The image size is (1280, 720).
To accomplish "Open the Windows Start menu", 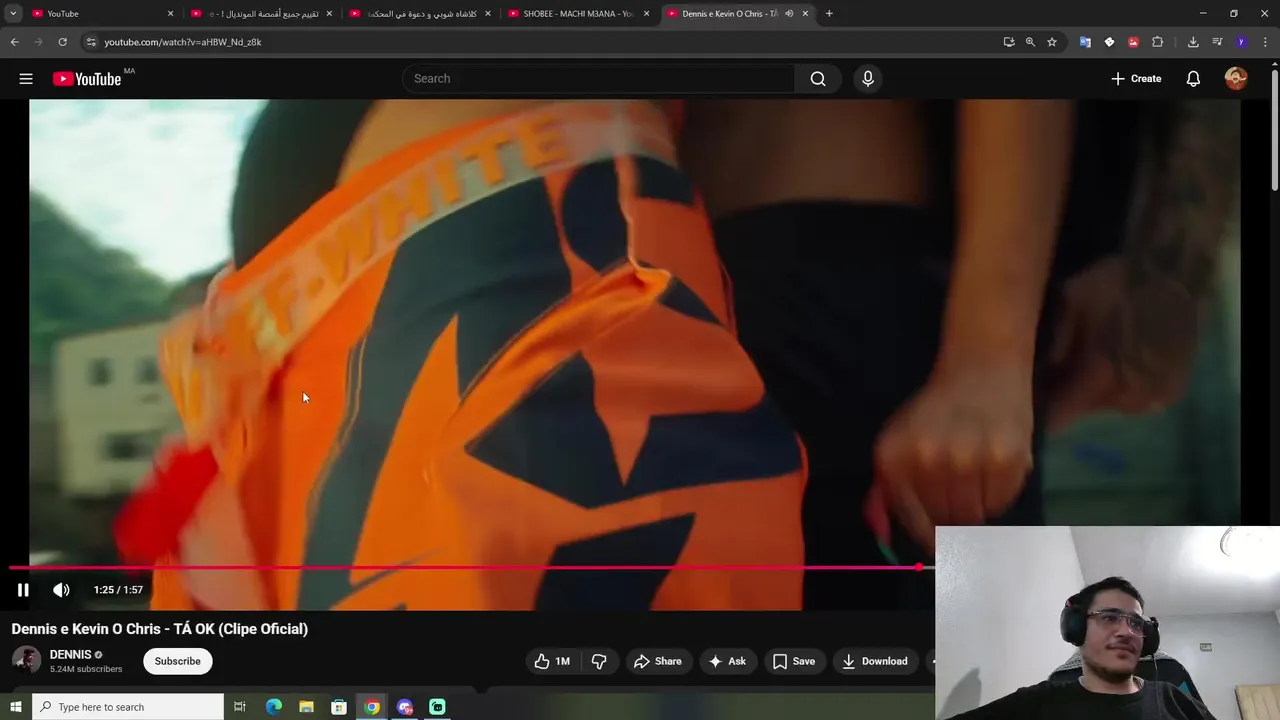I will 15,707.
